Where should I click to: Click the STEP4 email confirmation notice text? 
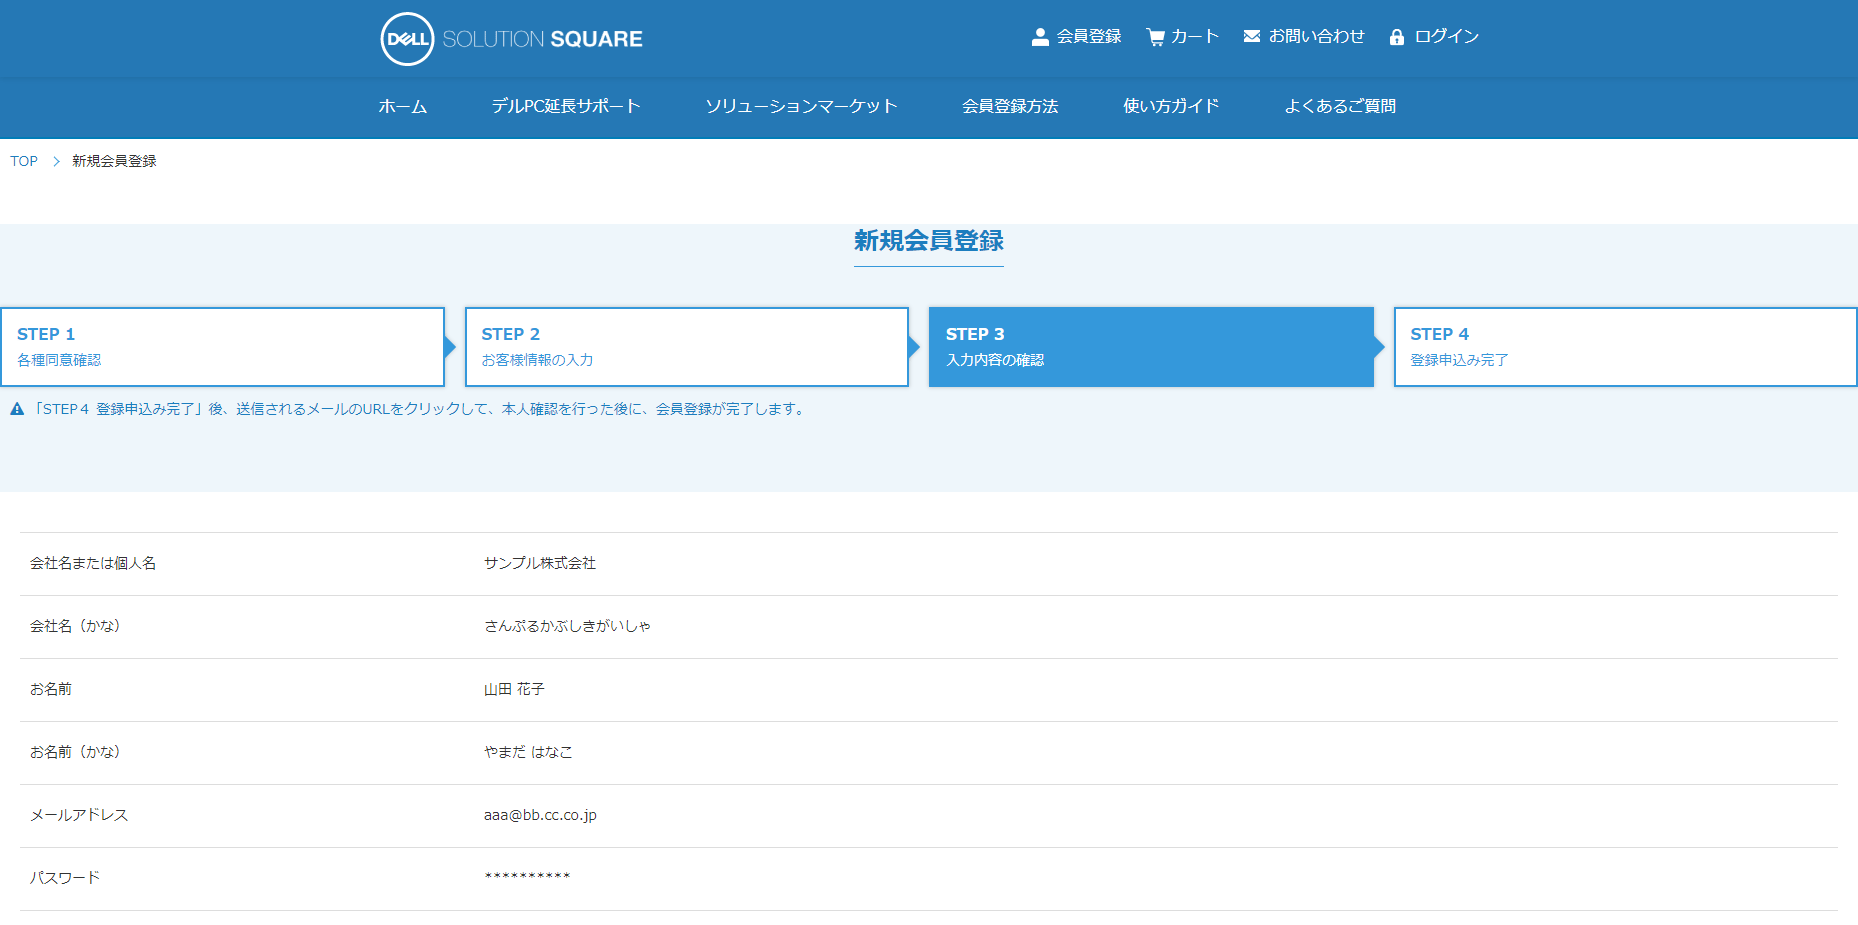click(x=419, y=409)
